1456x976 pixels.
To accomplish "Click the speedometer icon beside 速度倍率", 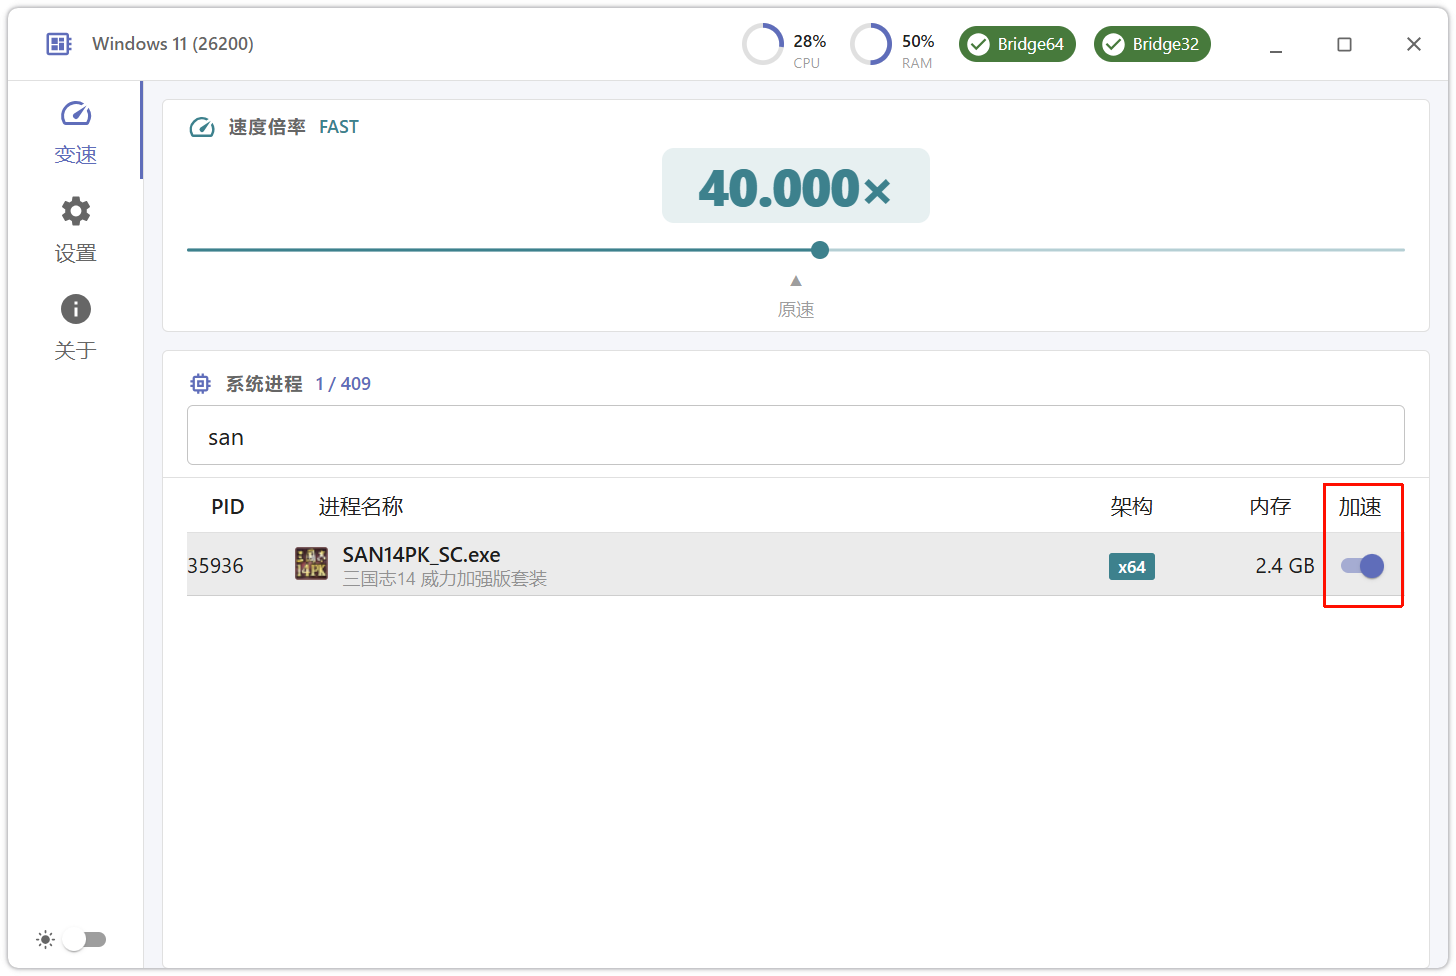I will 202,127.
